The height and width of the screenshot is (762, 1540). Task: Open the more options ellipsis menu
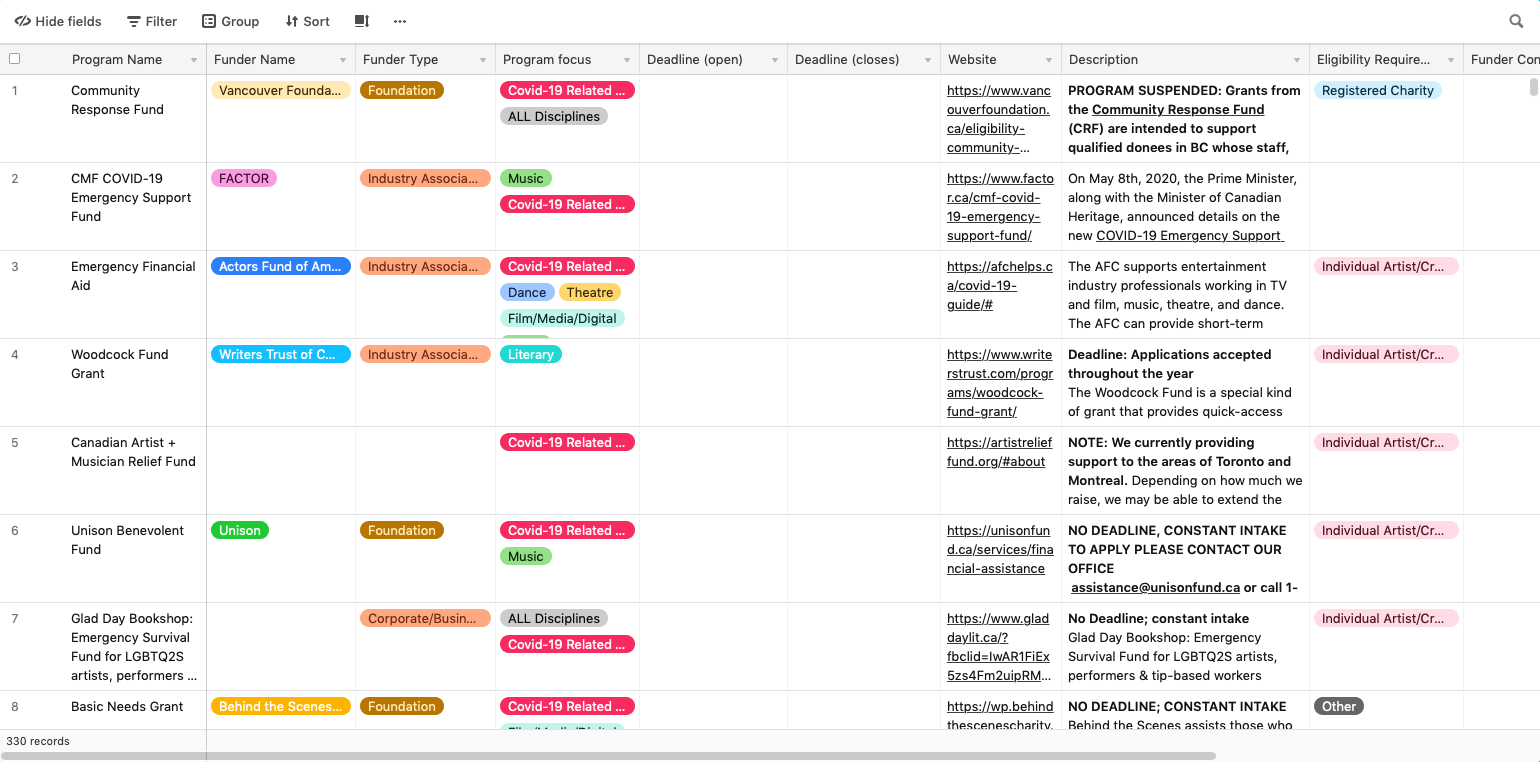point(400,21)
